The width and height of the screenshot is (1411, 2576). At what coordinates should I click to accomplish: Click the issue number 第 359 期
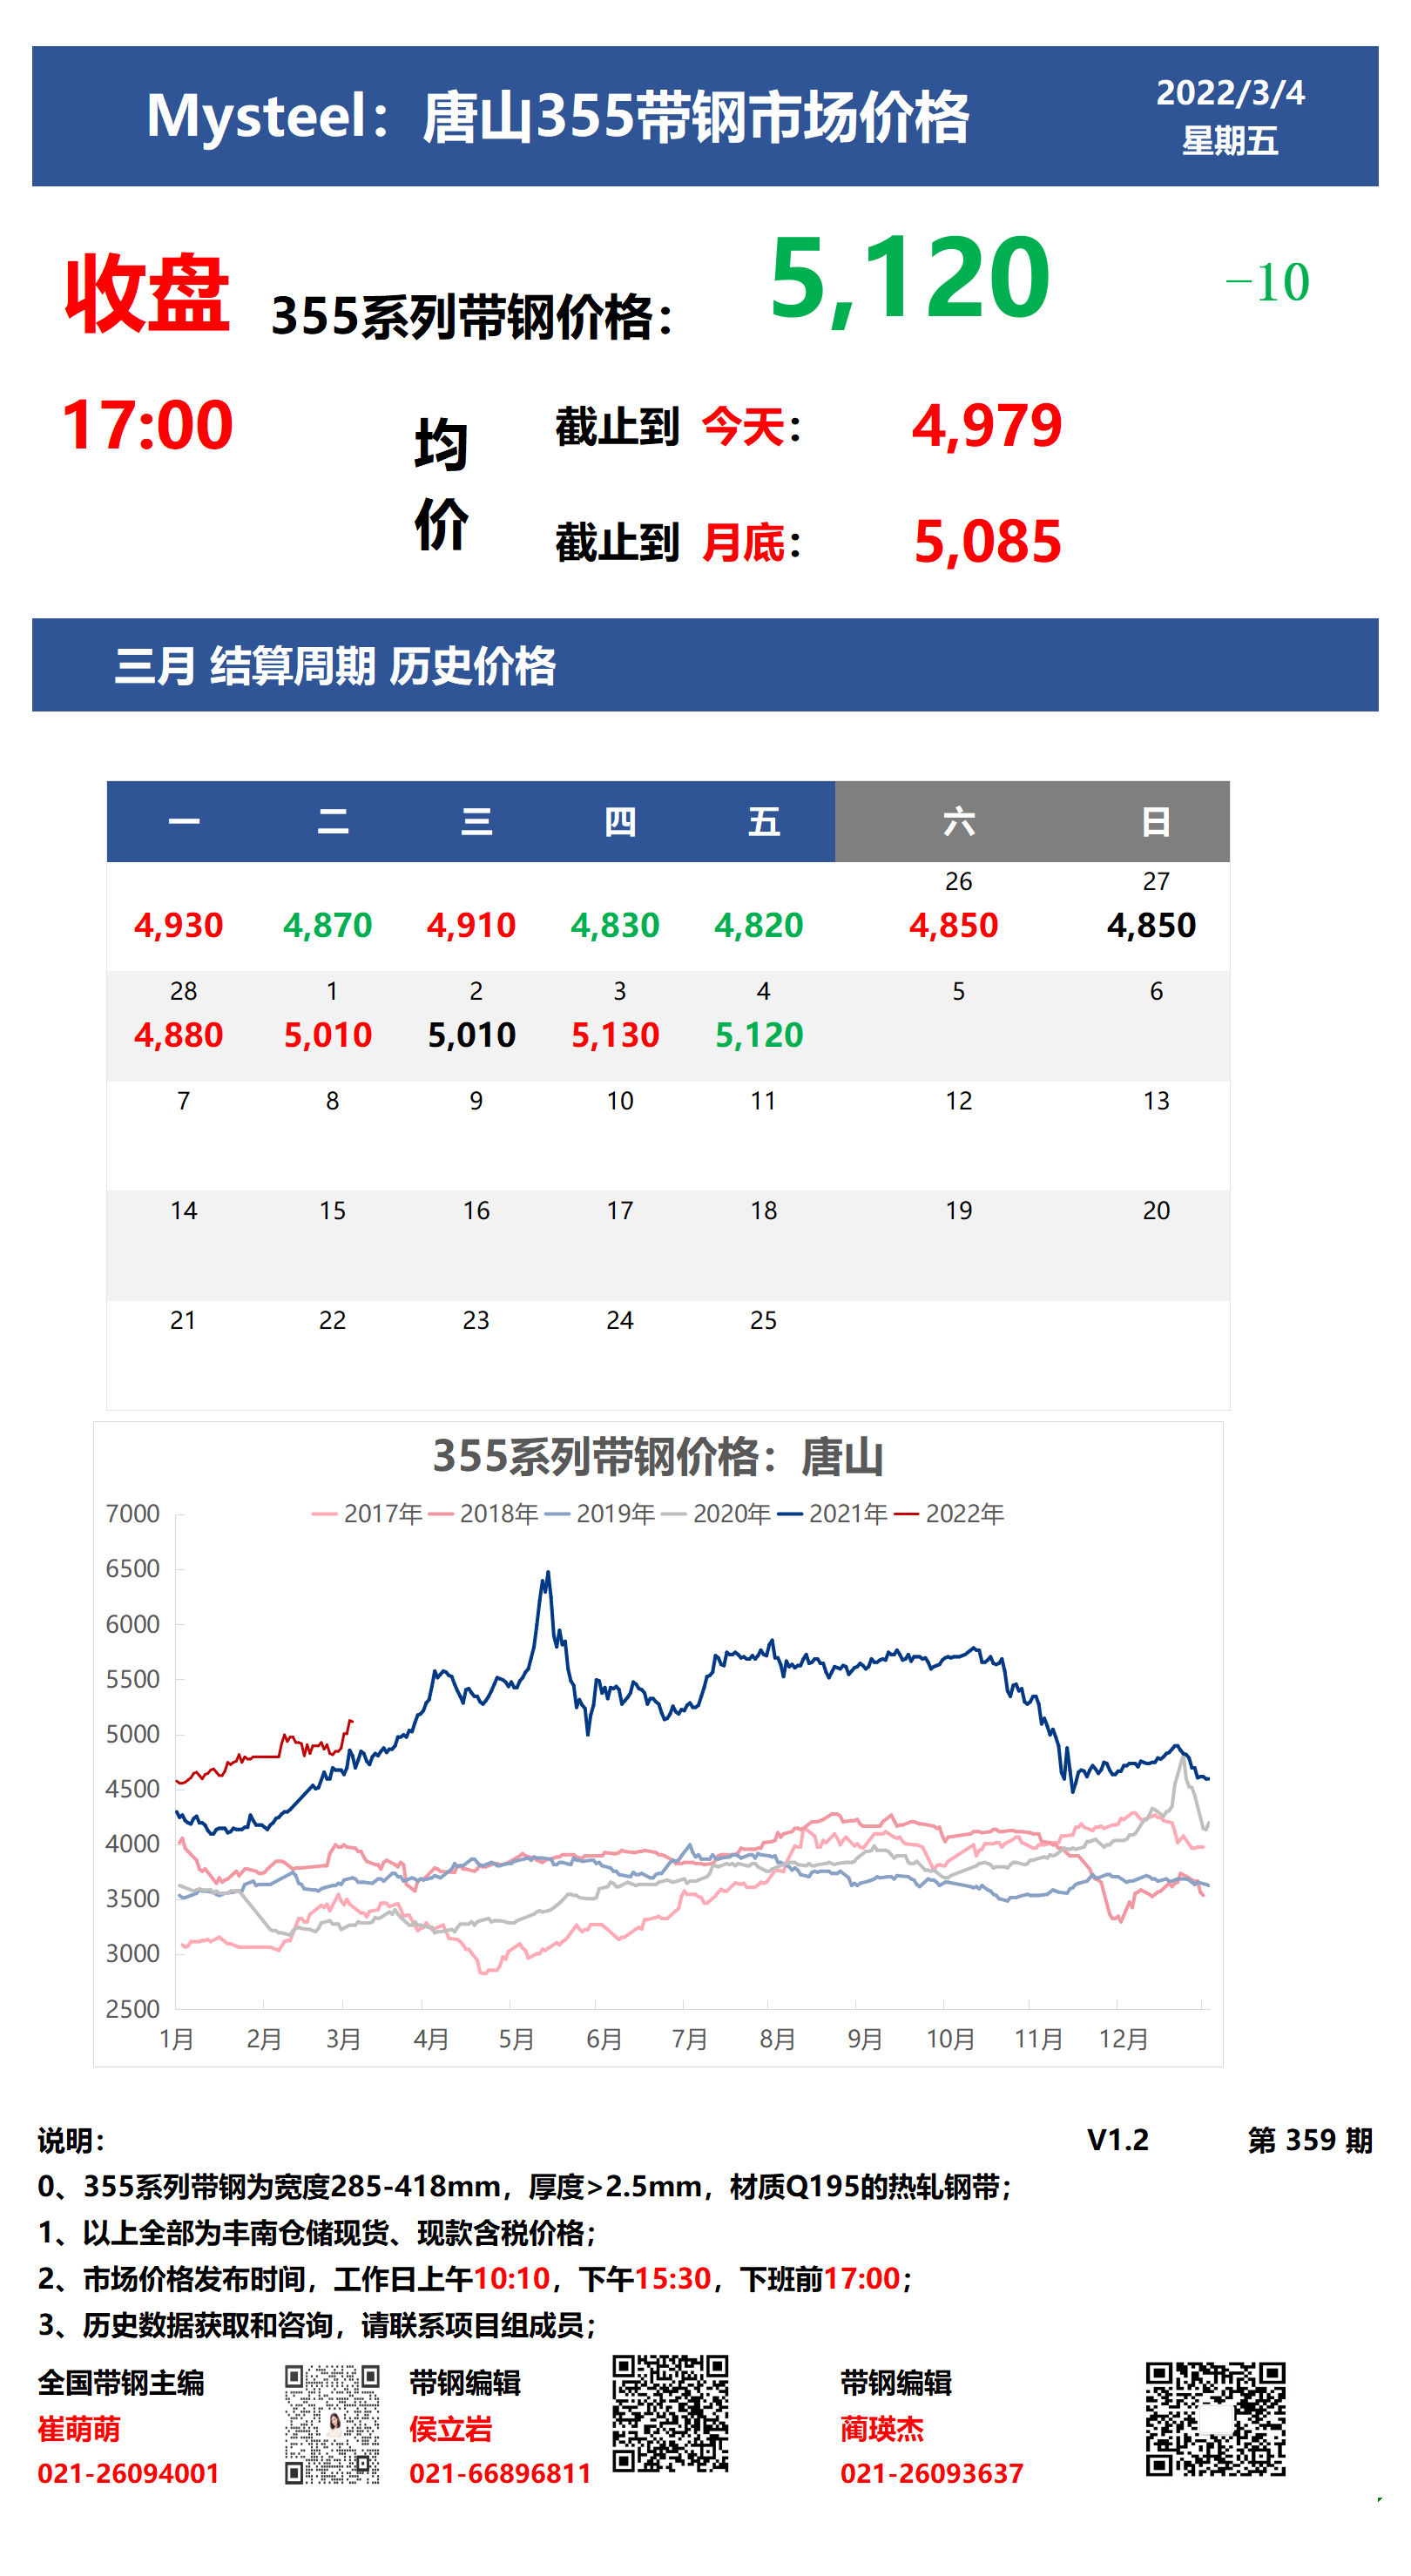click(1310, 2140)
